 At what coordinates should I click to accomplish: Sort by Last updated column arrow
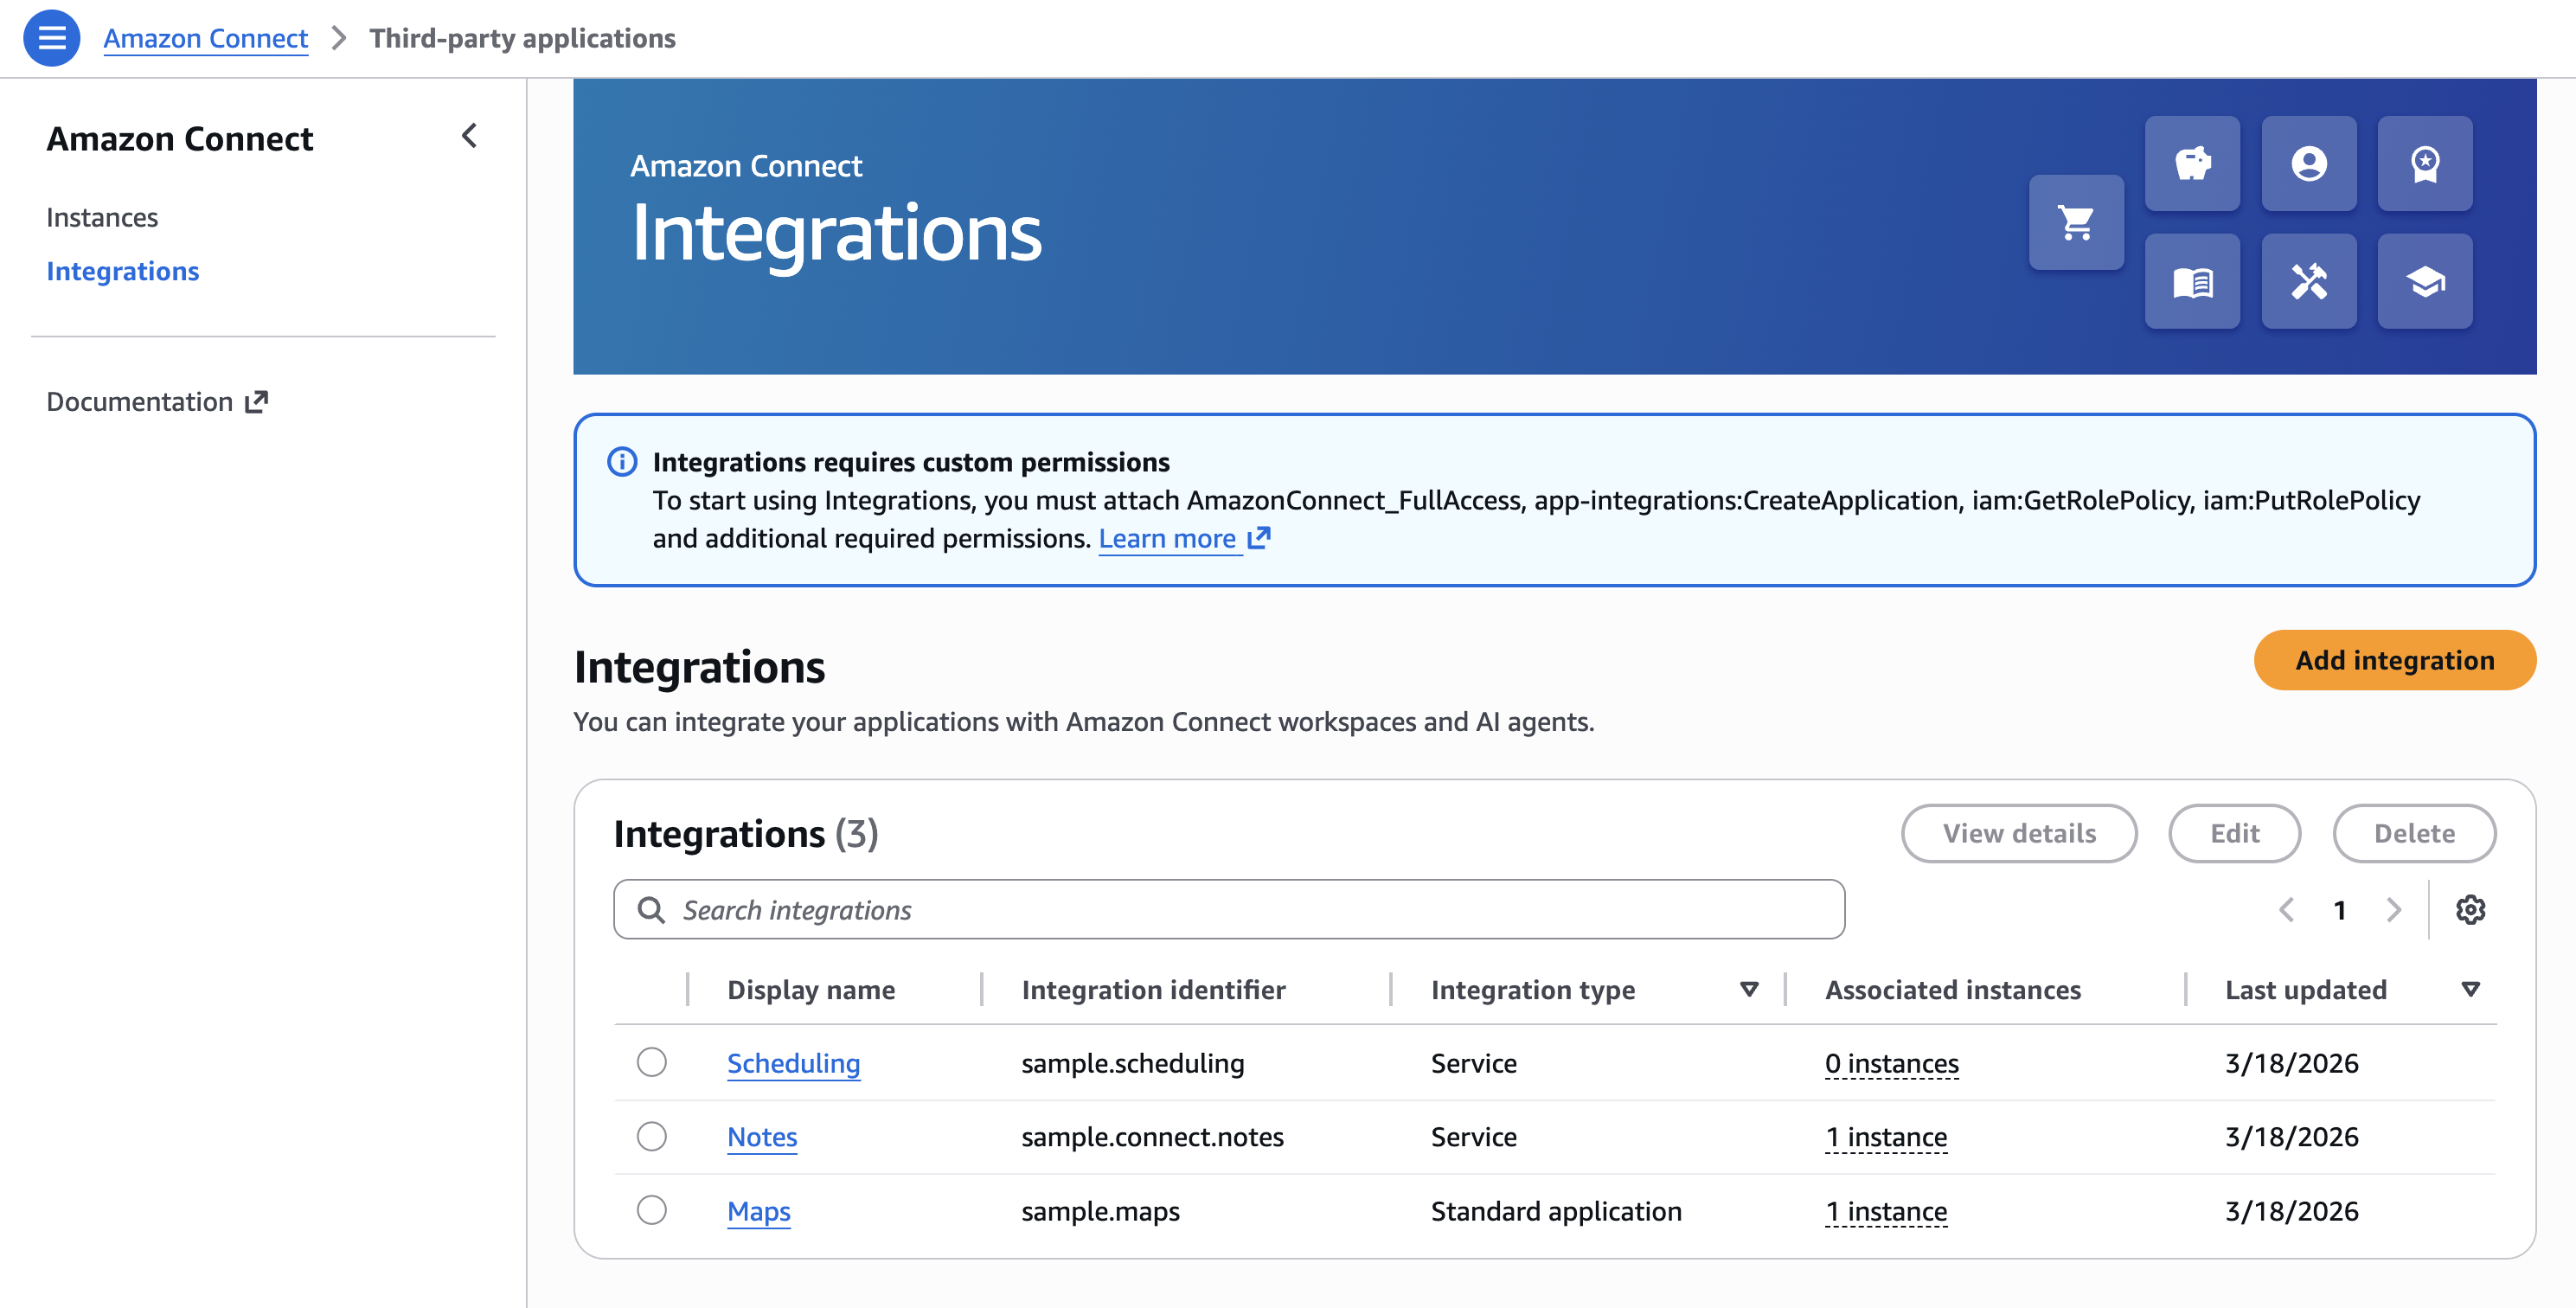[x=2470, y=989]
